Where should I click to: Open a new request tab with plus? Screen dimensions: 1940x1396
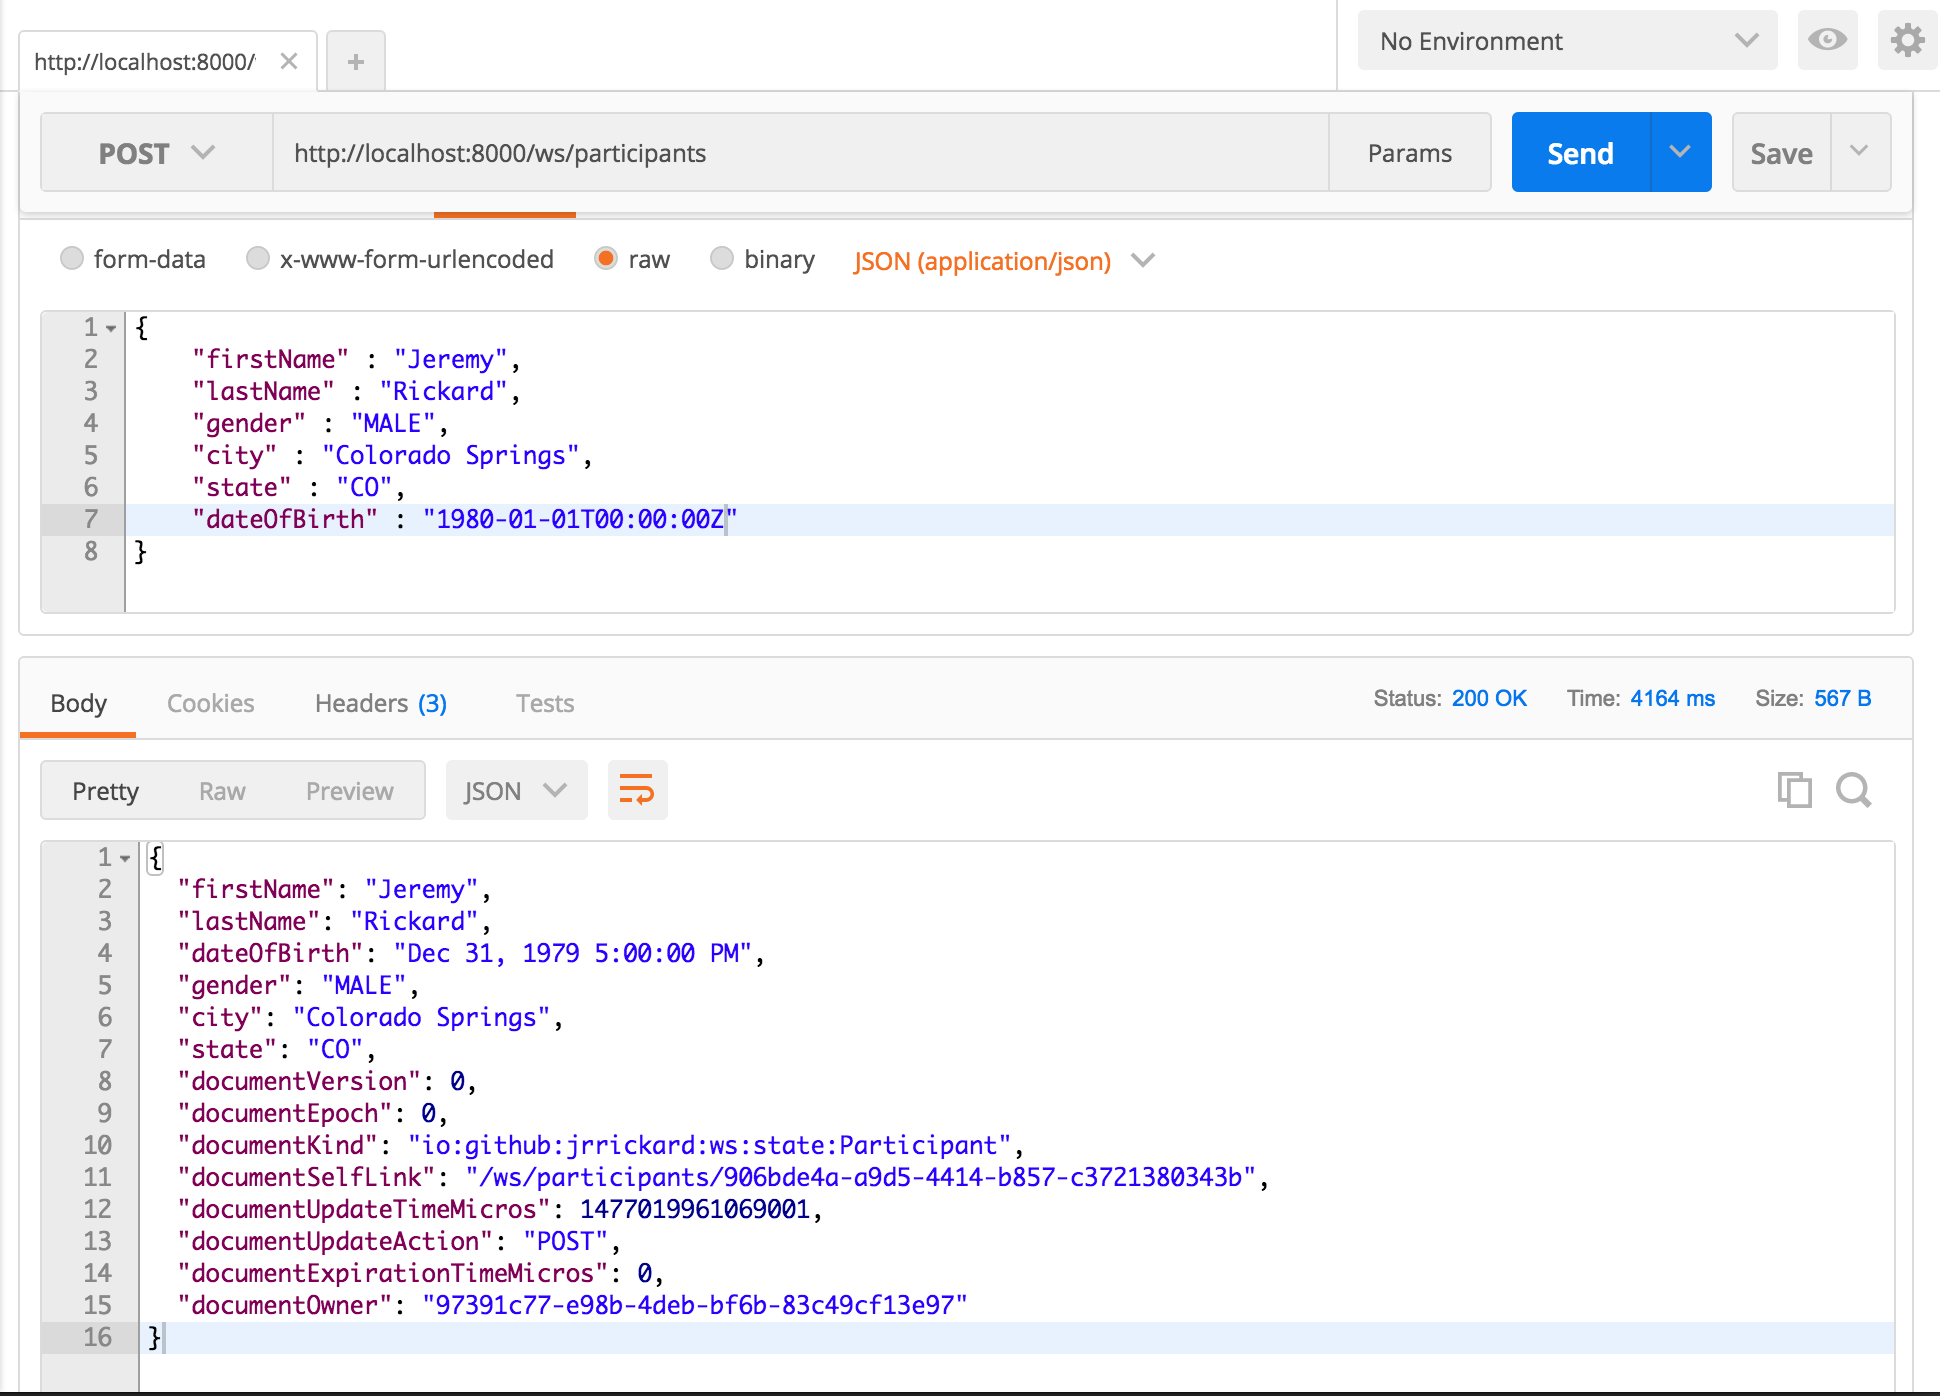click(356, 62)
